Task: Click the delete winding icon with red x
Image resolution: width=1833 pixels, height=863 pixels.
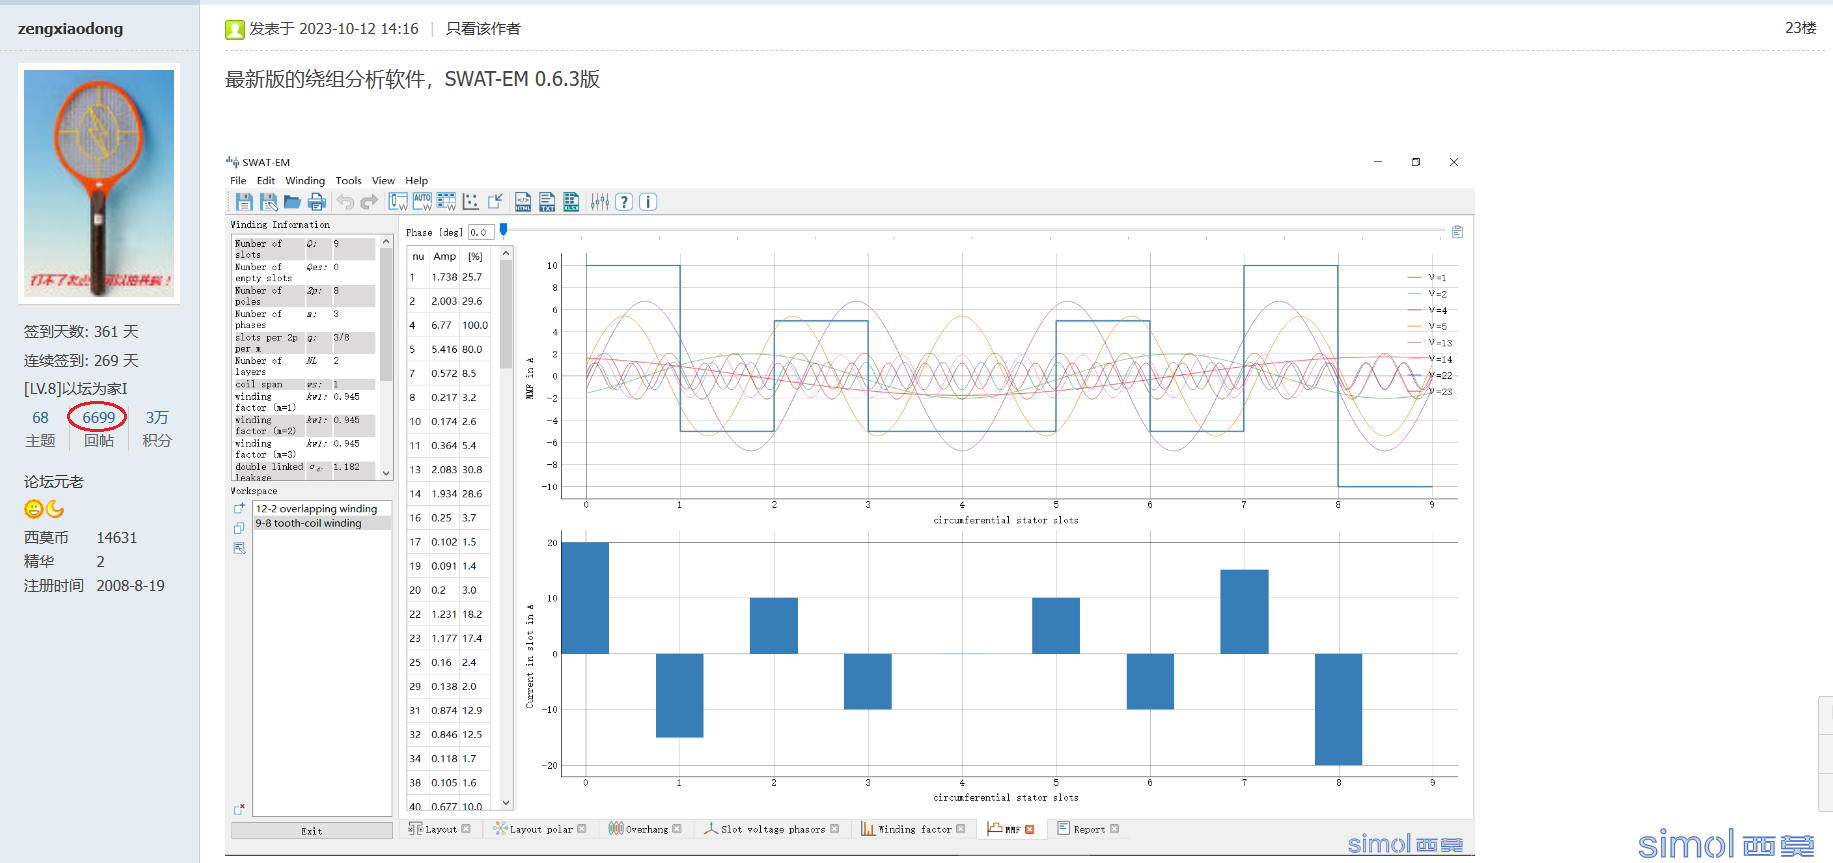Action: click(239, 809)
